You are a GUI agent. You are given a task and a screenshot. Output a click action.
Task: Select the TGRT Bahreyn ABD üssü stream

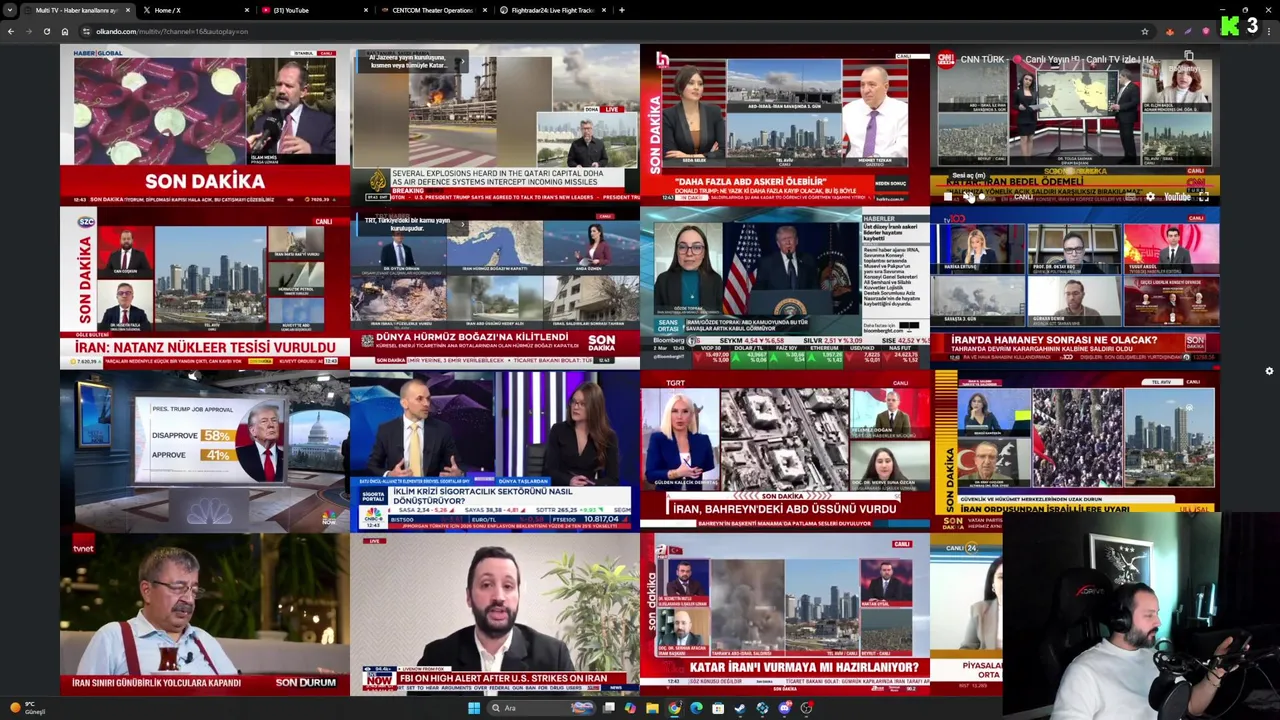tap(785, 452)
